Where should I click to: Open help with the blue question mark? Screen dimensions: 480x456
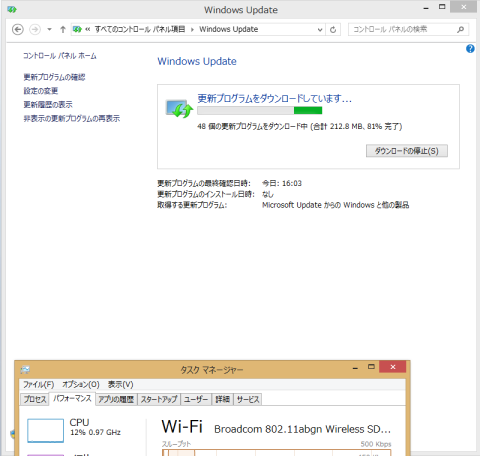(470, 49)
